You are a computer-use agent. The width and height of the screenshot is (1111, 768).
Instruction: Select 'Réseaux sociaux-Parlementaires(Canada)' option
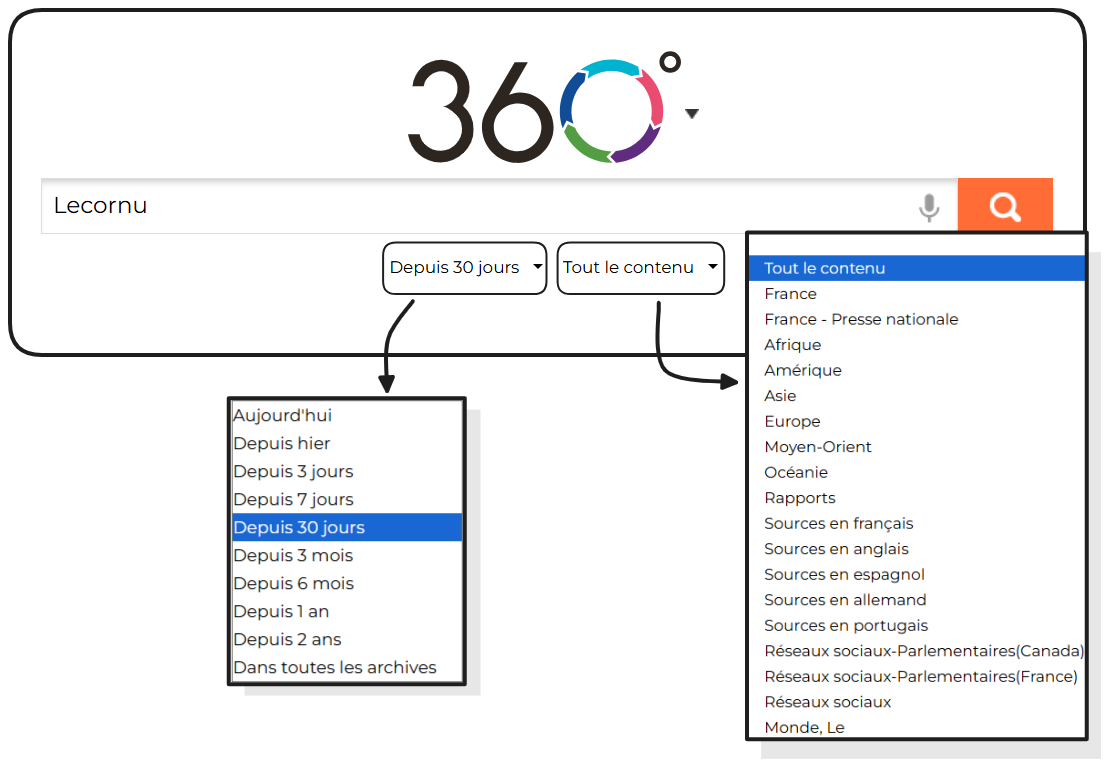pyautogui.click(x=917, y=651)
